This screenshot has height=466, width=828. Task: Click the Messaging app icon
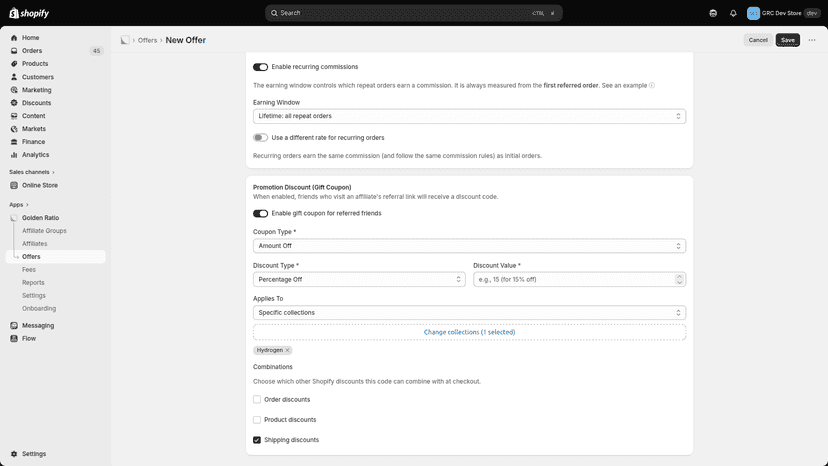[x=14, y=325]
